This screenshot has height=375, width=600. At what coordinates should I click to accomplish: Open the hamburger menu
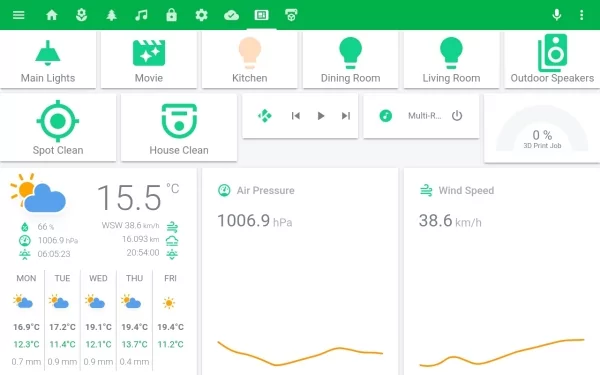18,15
